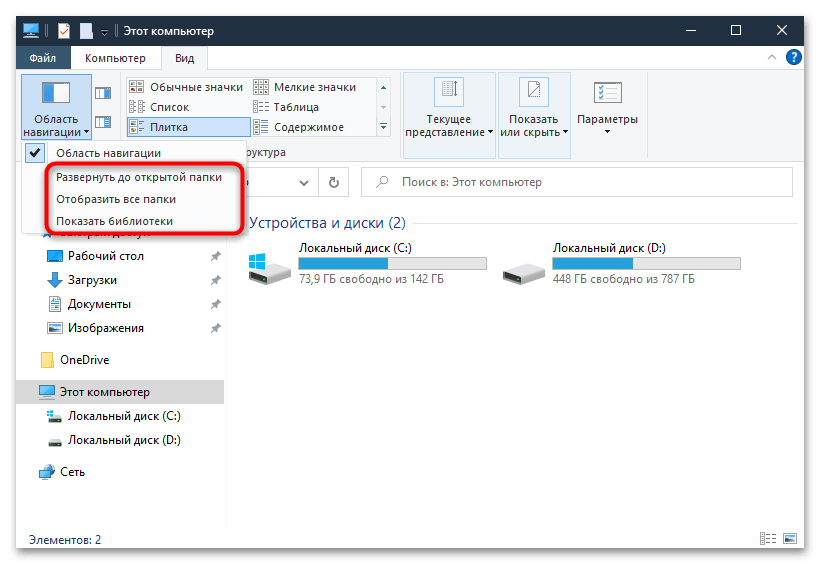Open the address bar history dropdown arrow
The image size is (820, 564).
pyautogui.click(x=303, y=183)
